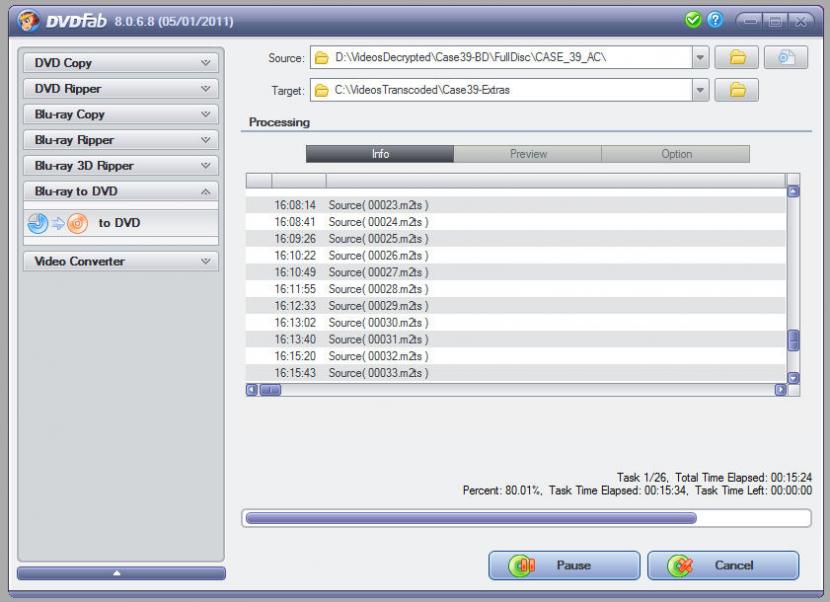Click into the Target path field

click(x=501, y=90)
